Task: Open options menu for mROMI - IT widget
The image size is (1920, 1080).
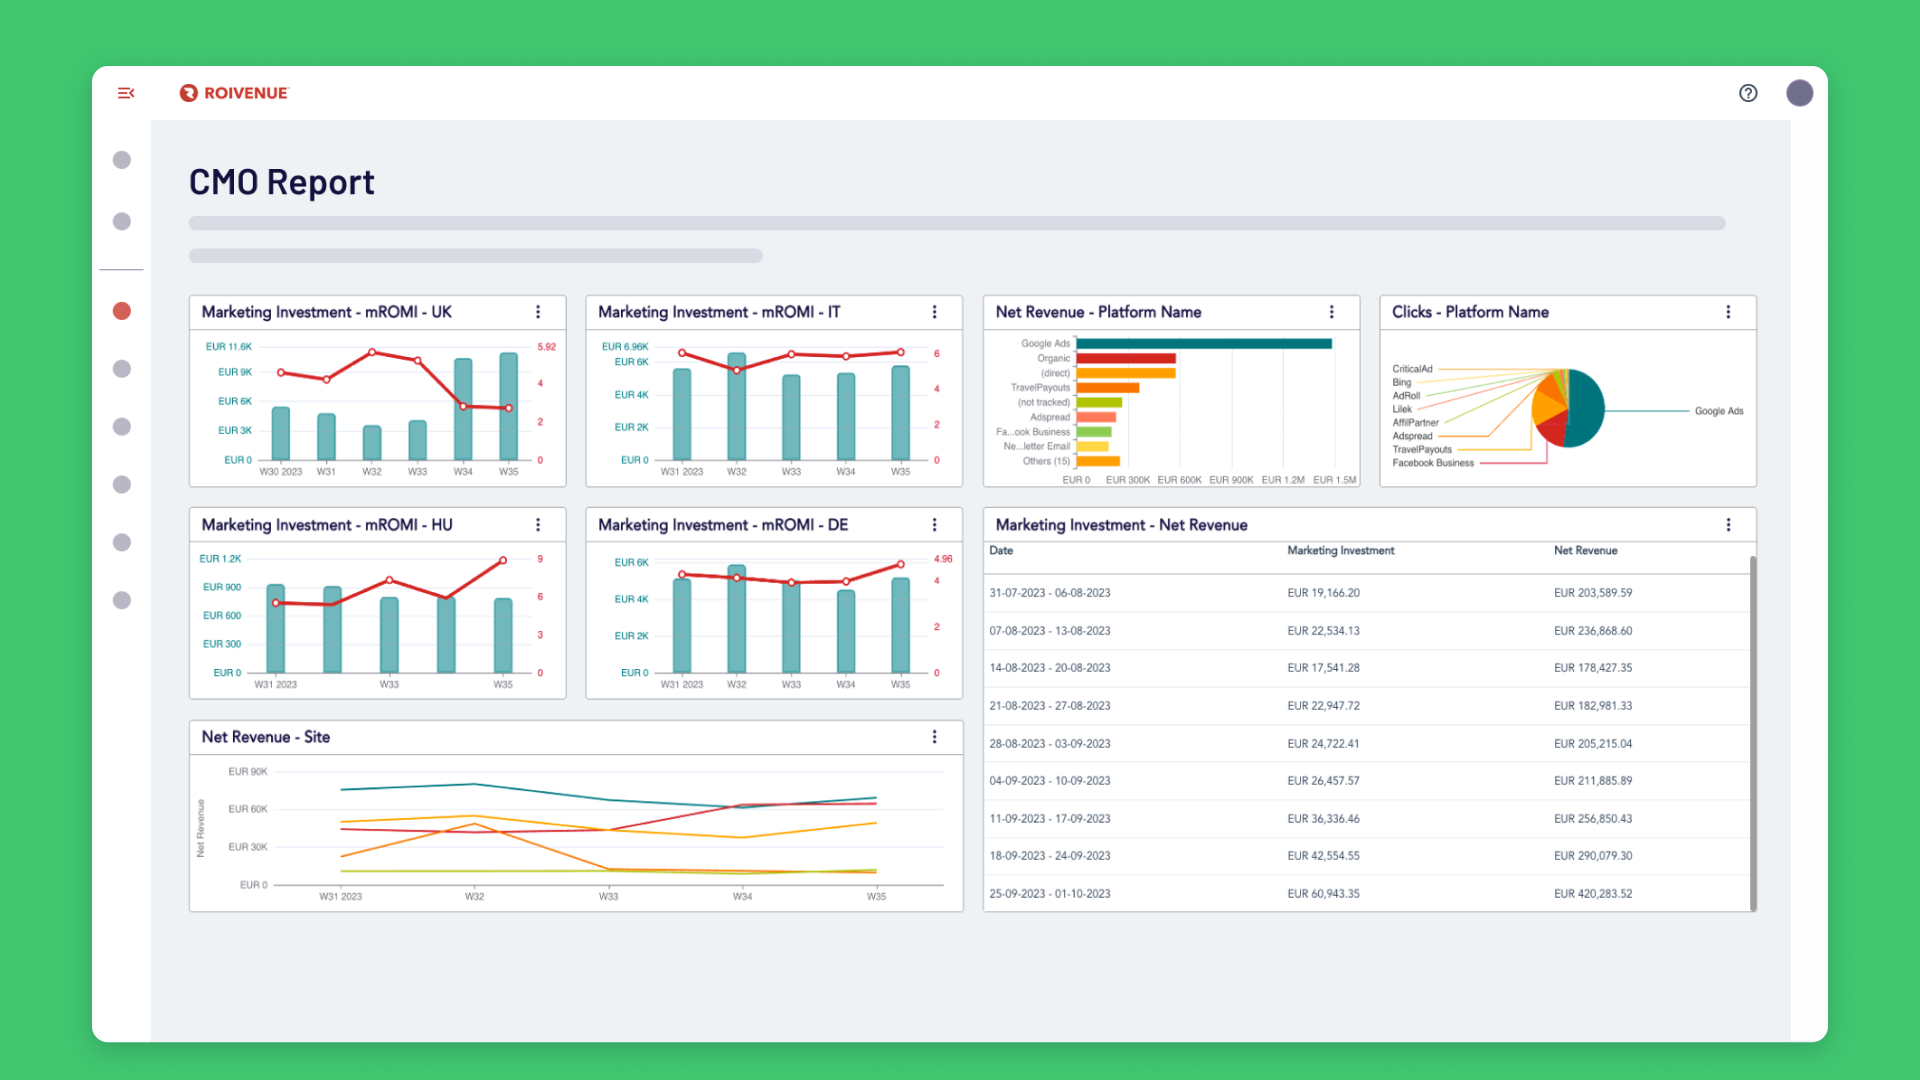Action: (935, 312)
